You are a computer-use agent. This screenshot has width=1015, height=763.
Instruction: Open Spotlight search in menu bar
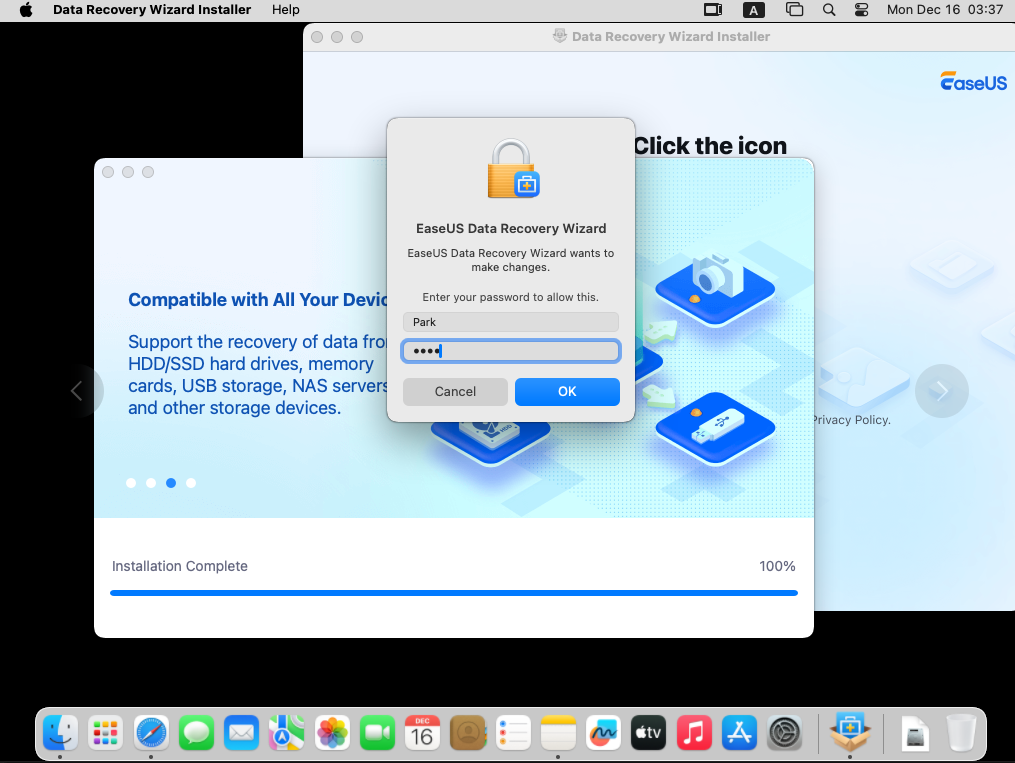click(x=829, y=10)
